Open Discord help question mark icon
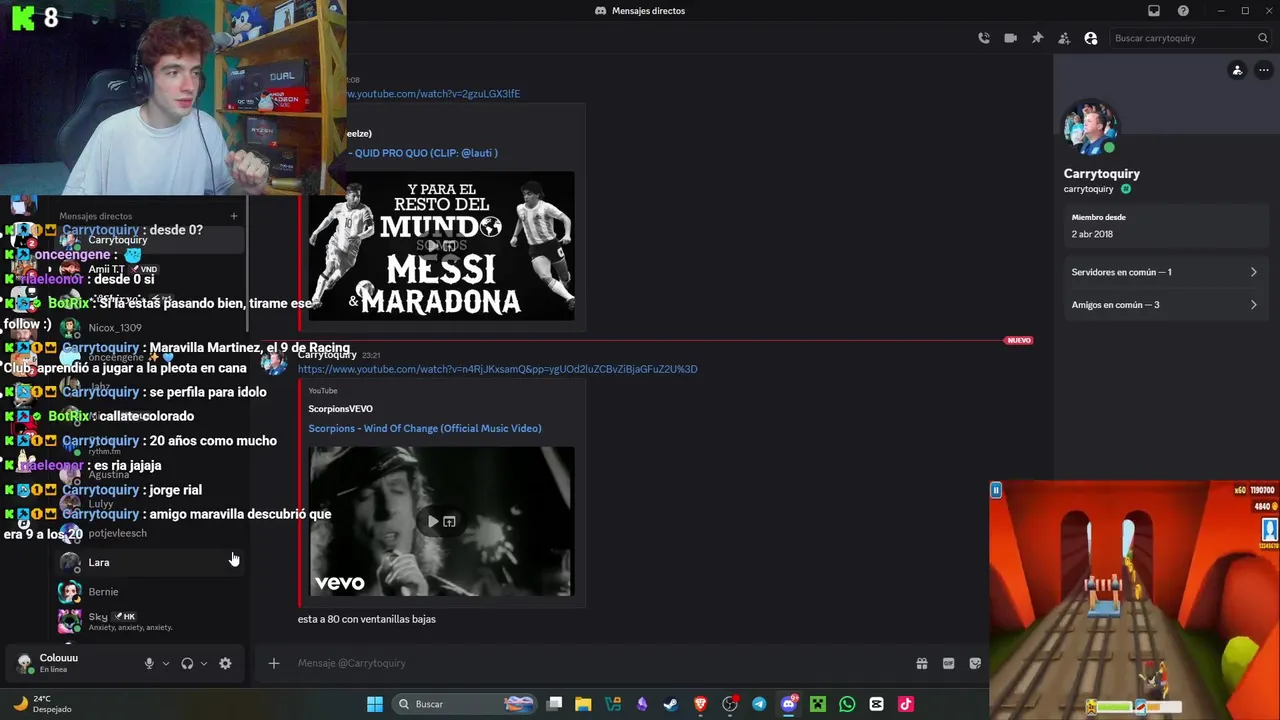Viewport: 1280px width, 720px height. (1183, 11)
